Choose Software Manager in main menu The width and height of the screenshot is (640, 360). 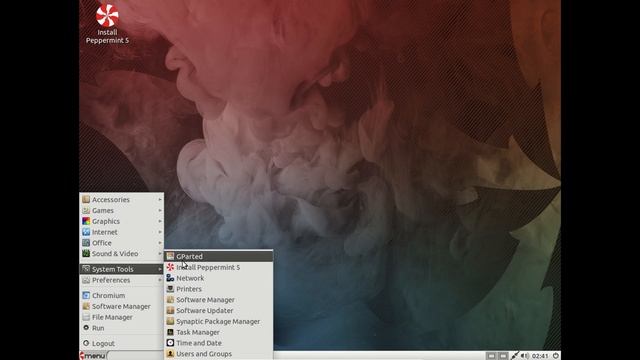point(122,306)
